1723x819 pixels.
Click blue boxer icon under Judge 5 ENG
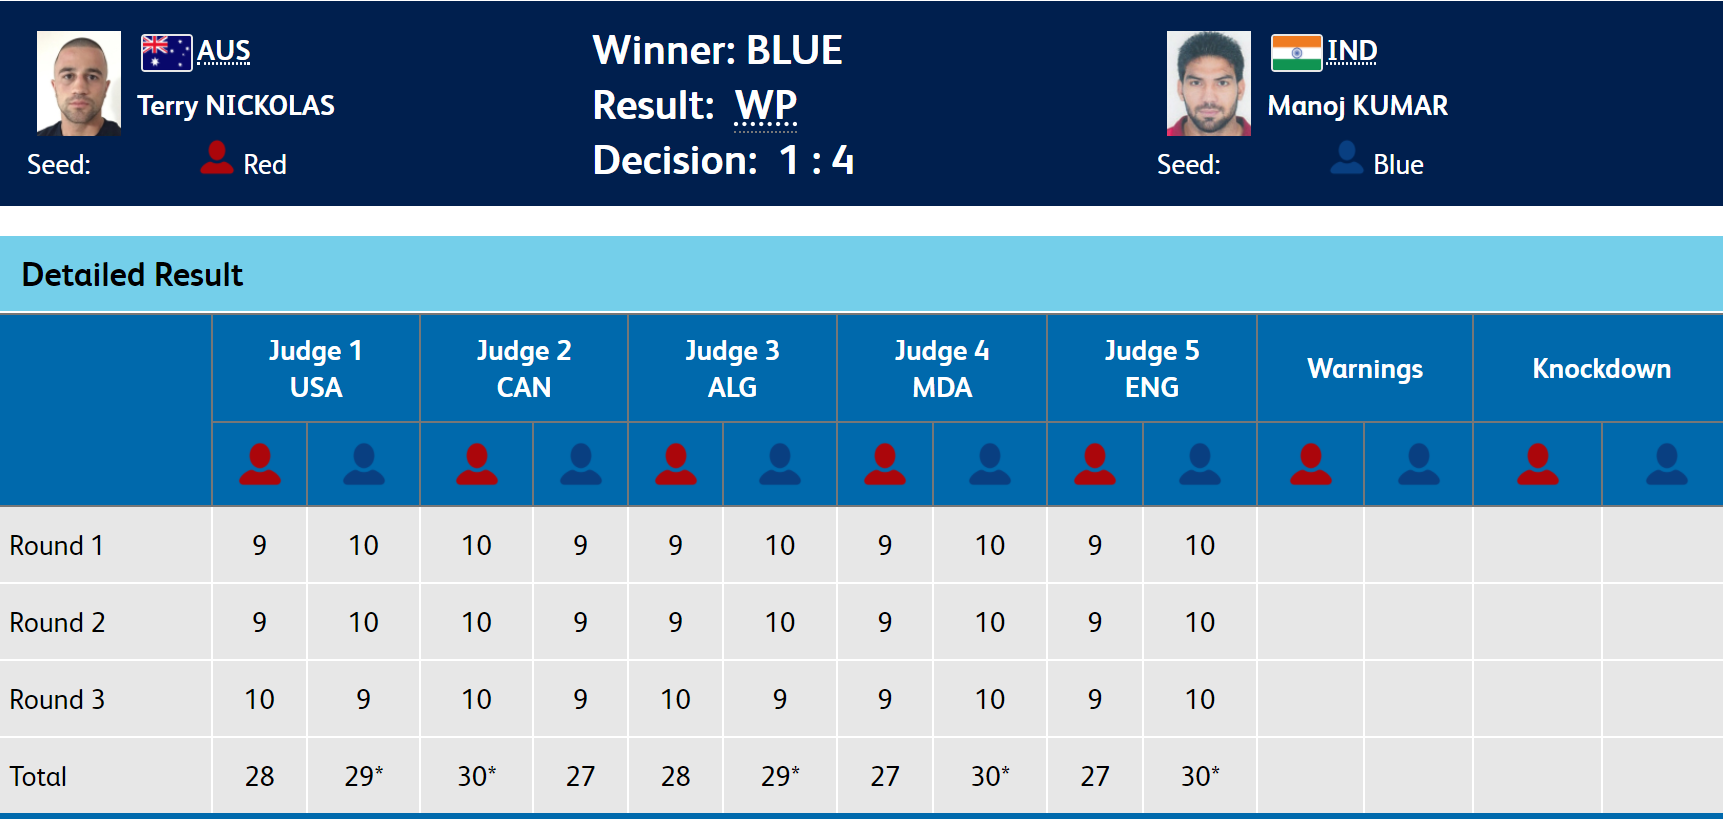[x=1200, y=464]
